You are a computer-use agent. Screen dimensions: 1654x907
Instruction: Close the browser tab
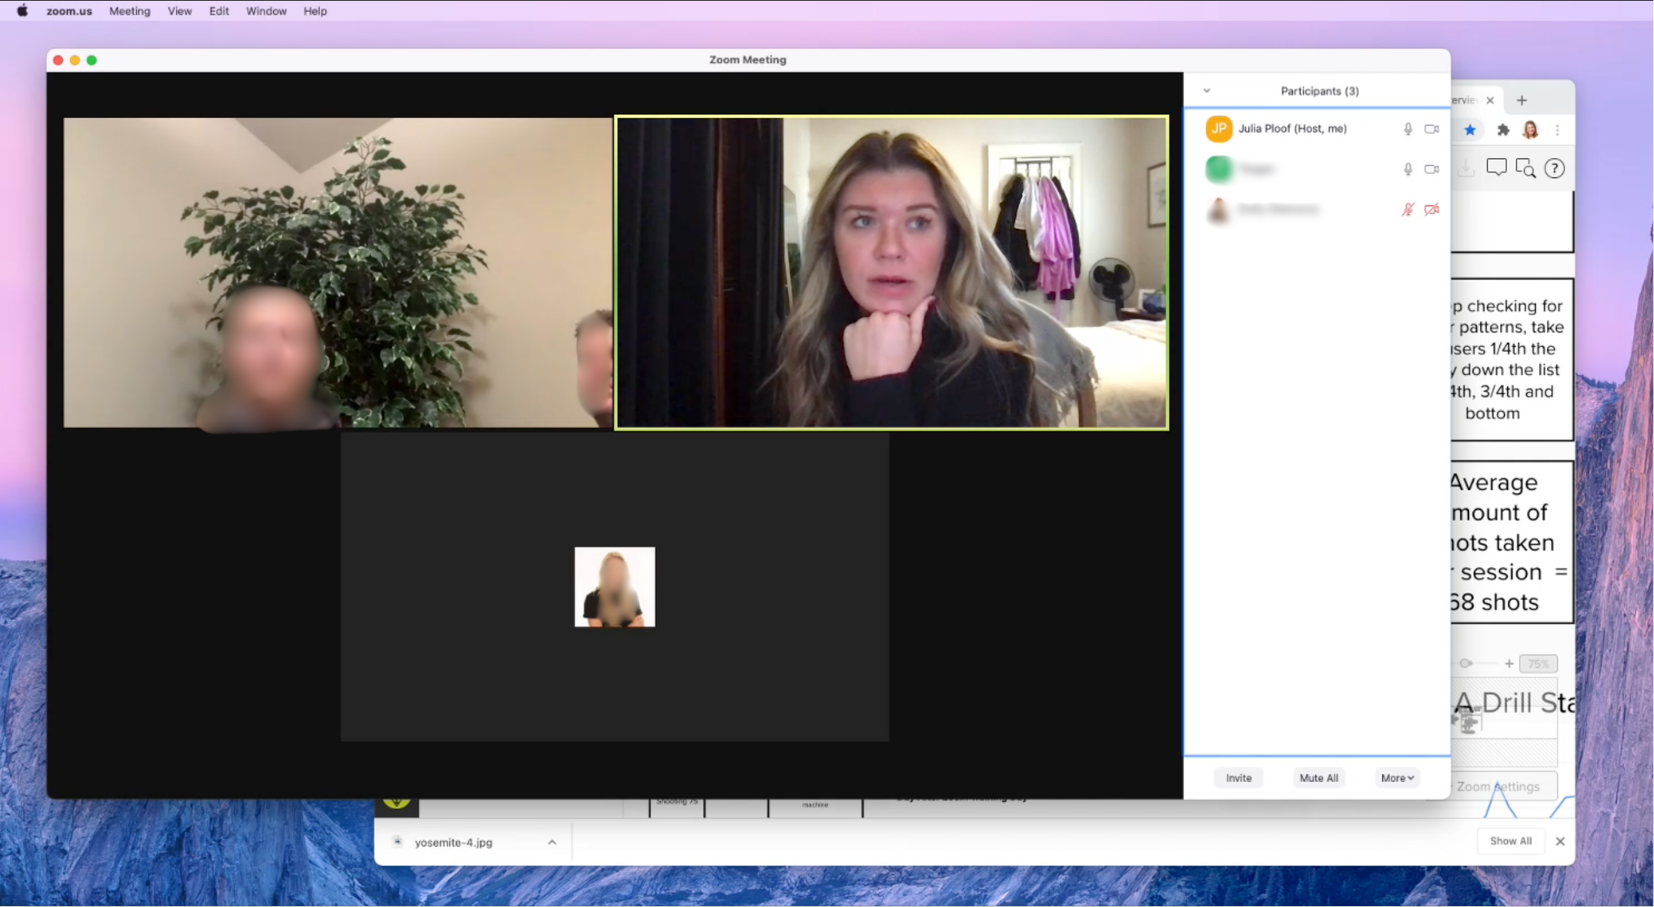[1490, 100]
